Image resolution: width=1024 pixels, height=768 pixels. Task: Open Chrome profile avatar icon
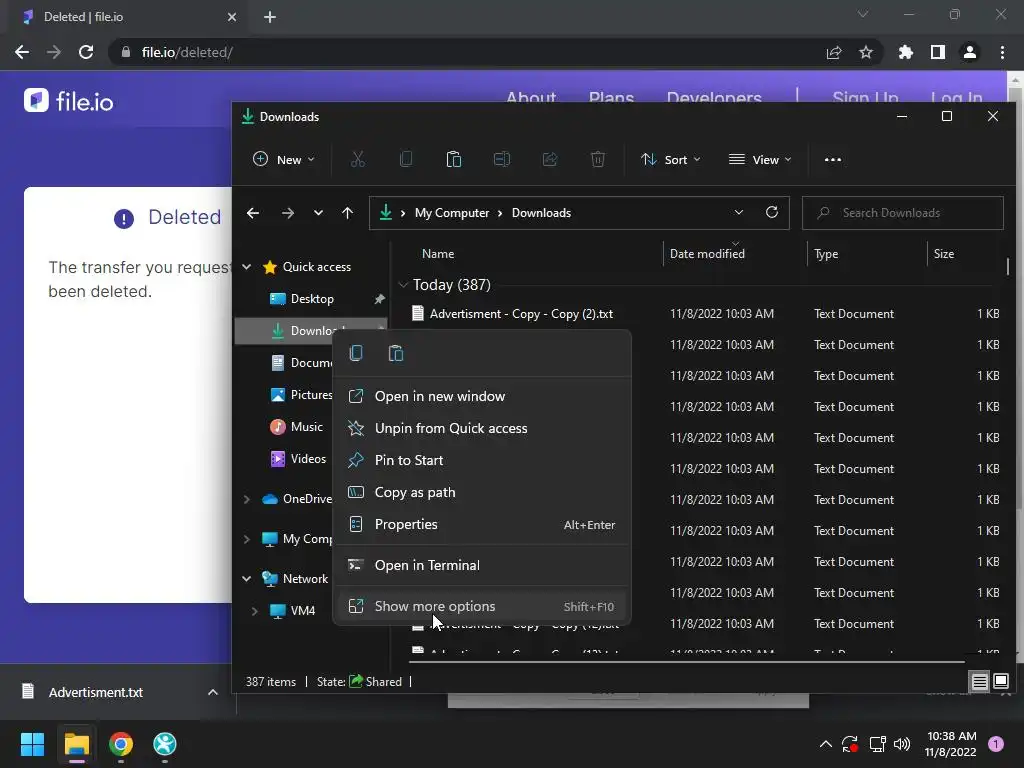click(970, 52)
